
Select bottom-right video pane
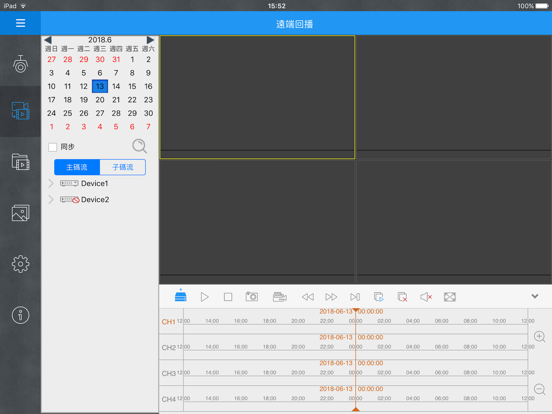[x=454, y=221]
